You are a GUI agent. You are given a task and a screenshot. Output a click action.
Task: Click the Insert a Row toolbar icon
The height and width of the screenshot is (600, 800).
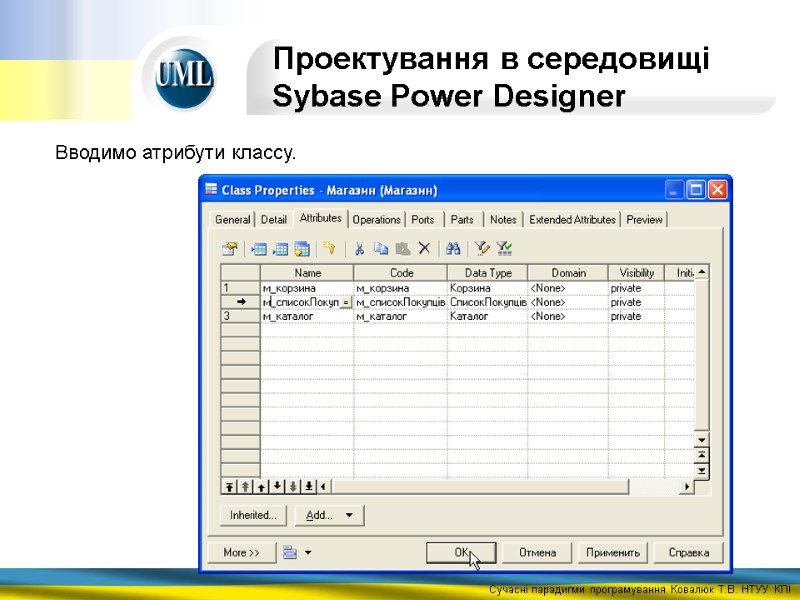[258, 248]
